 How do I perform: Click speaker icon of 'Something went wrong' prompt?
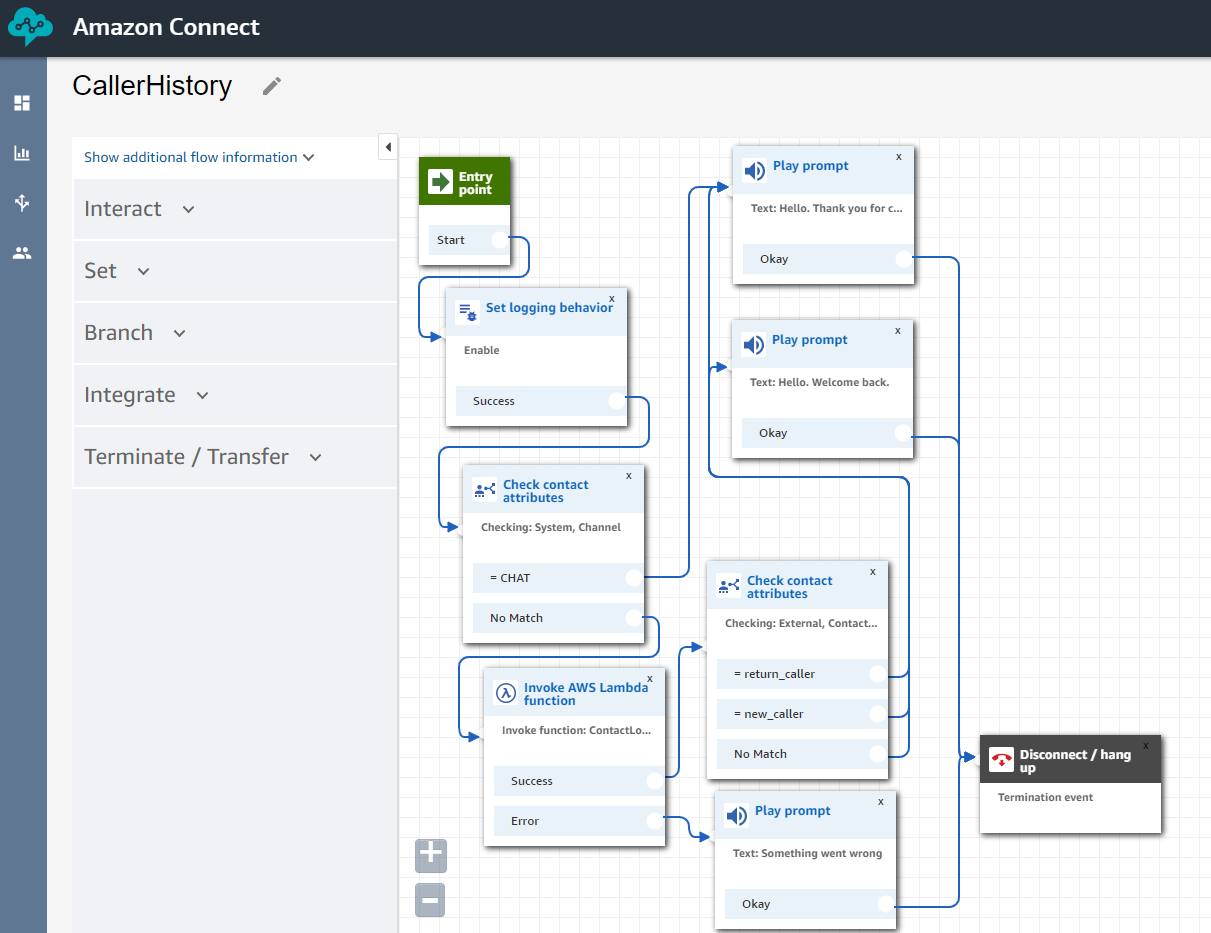737,815
